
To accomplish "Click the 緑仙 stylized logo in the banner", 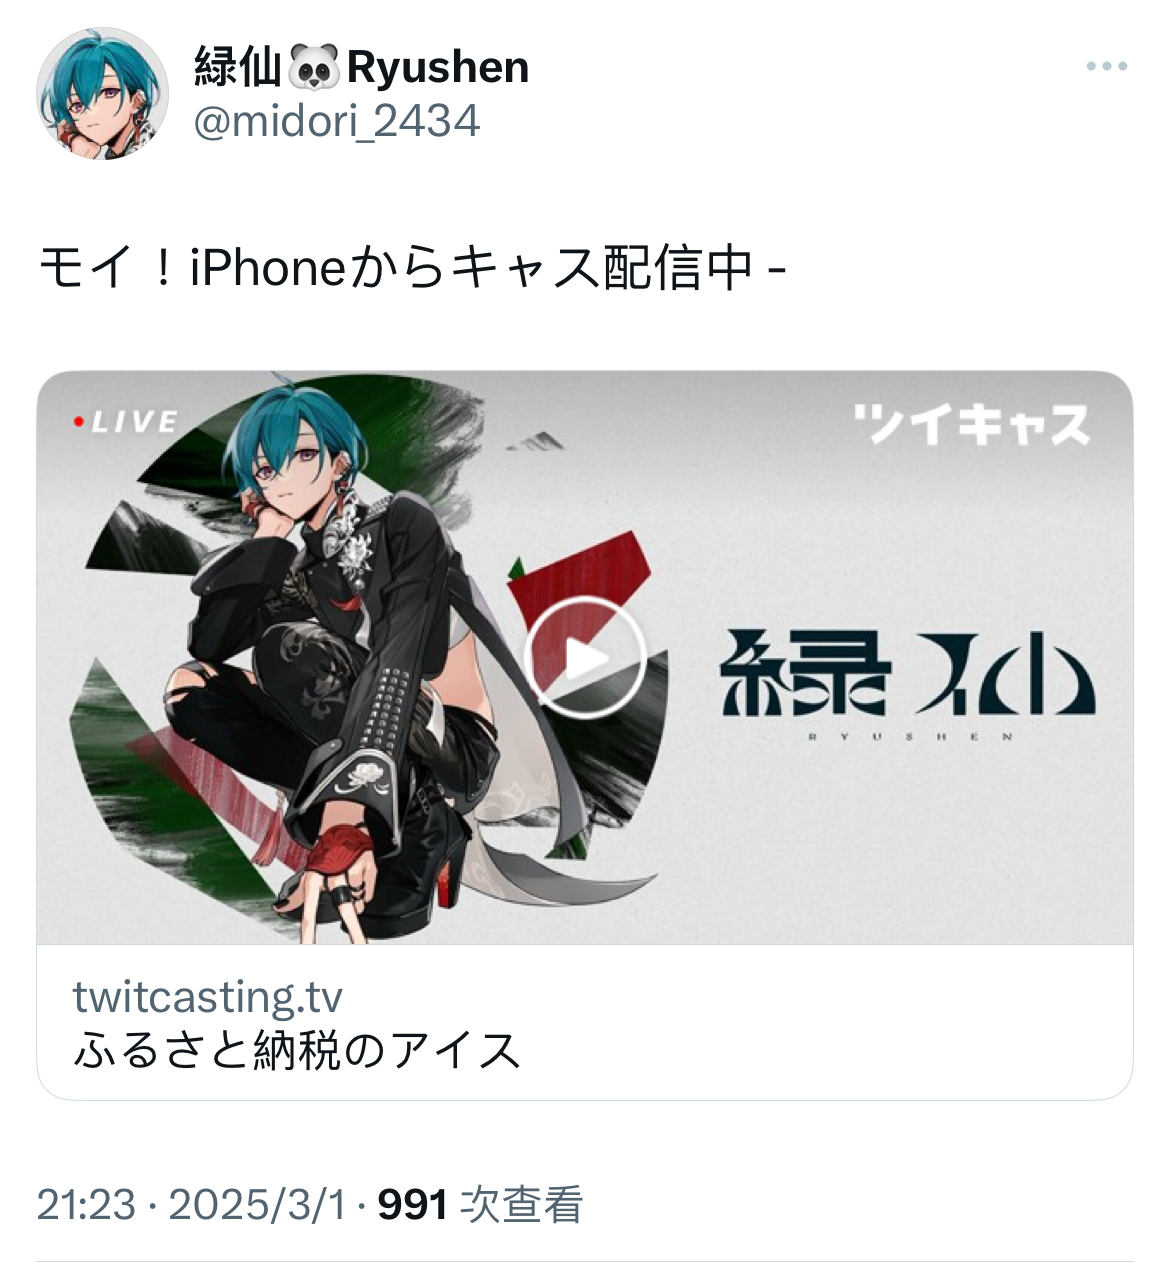I will 908,673.
